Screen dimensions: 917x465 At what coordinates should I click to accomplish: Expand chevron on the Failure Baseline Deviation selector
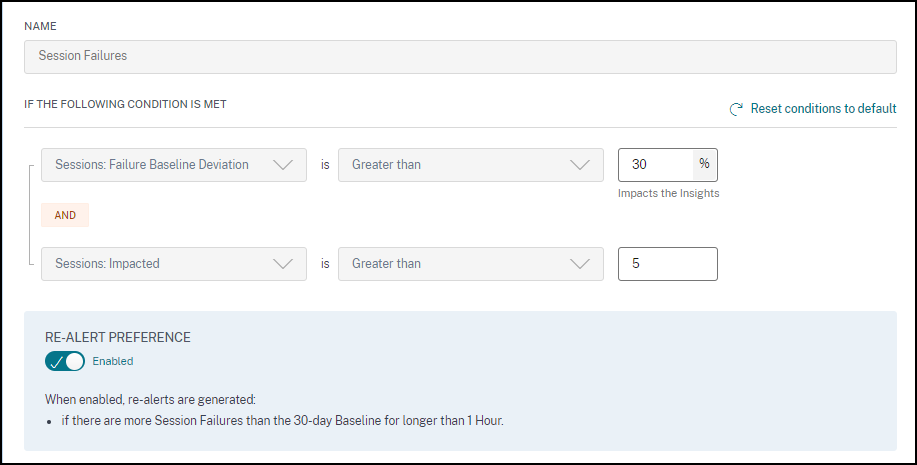point(282,165)
